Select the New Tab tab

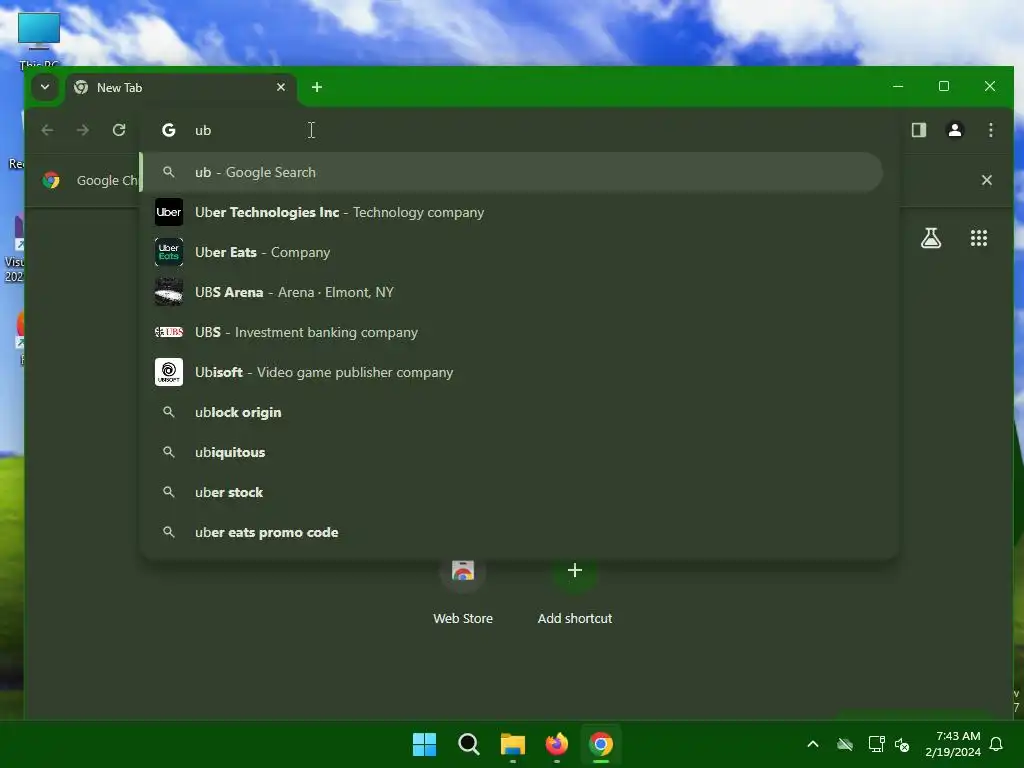181,88
